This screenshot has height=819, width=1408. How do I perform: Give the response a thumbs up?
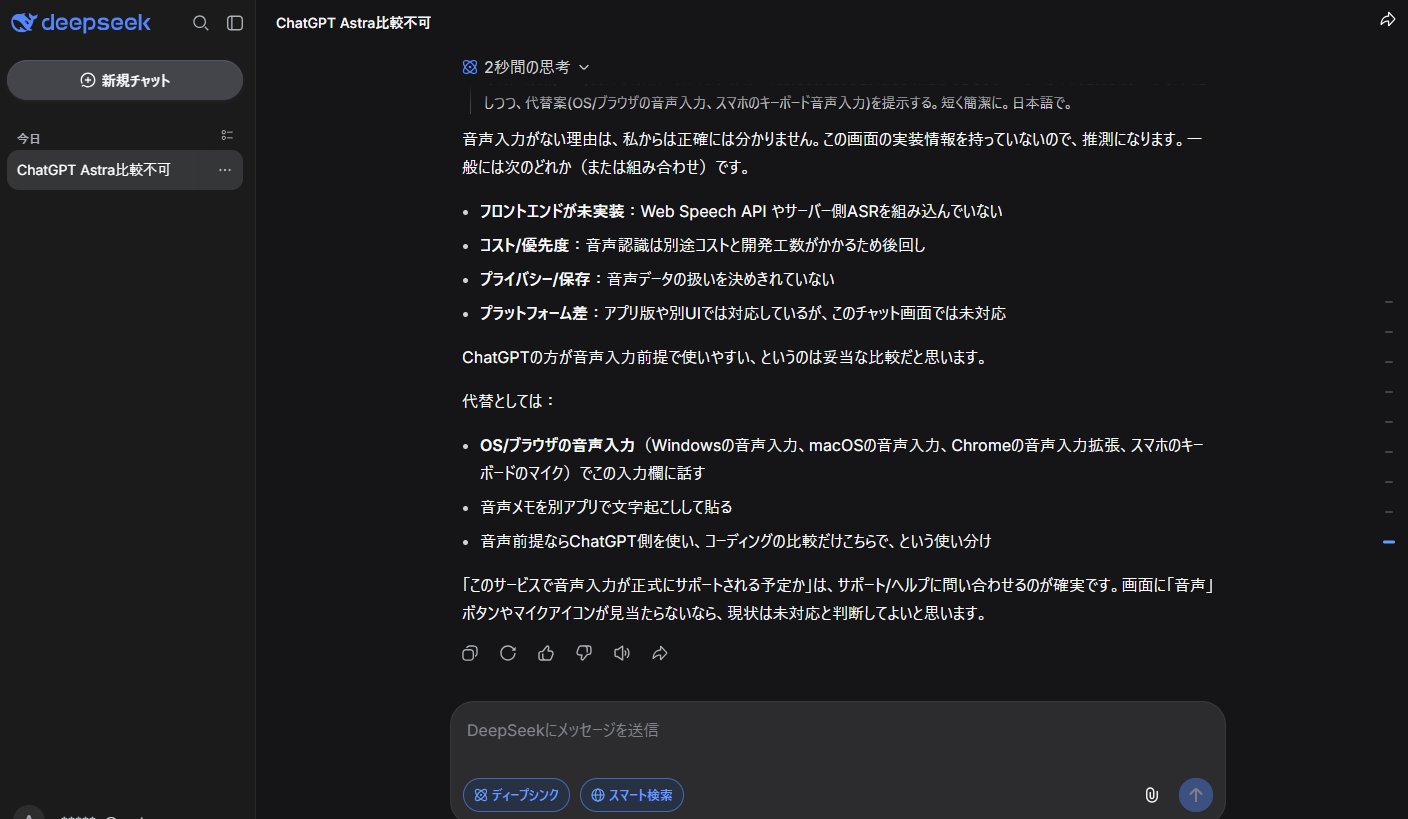546,653
